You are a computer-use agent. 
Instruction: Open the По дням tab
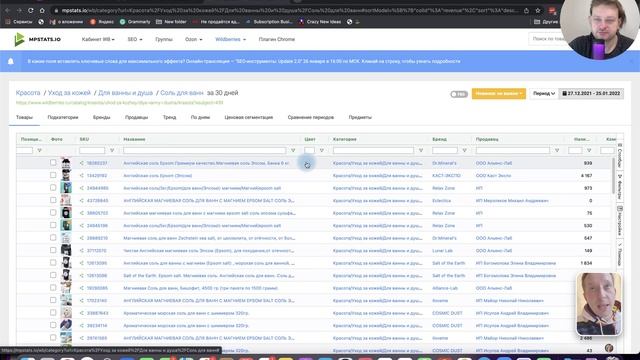[x=200, y=117]
